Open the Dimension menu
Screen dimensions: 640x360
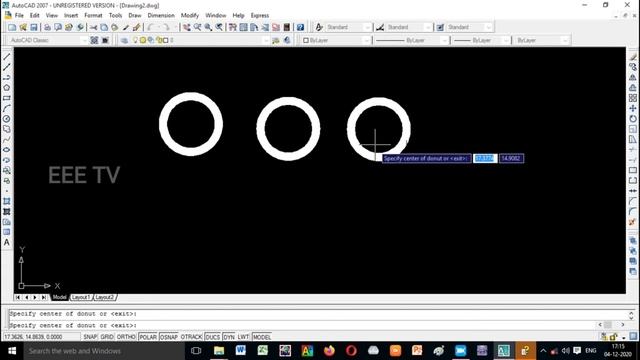161,16
